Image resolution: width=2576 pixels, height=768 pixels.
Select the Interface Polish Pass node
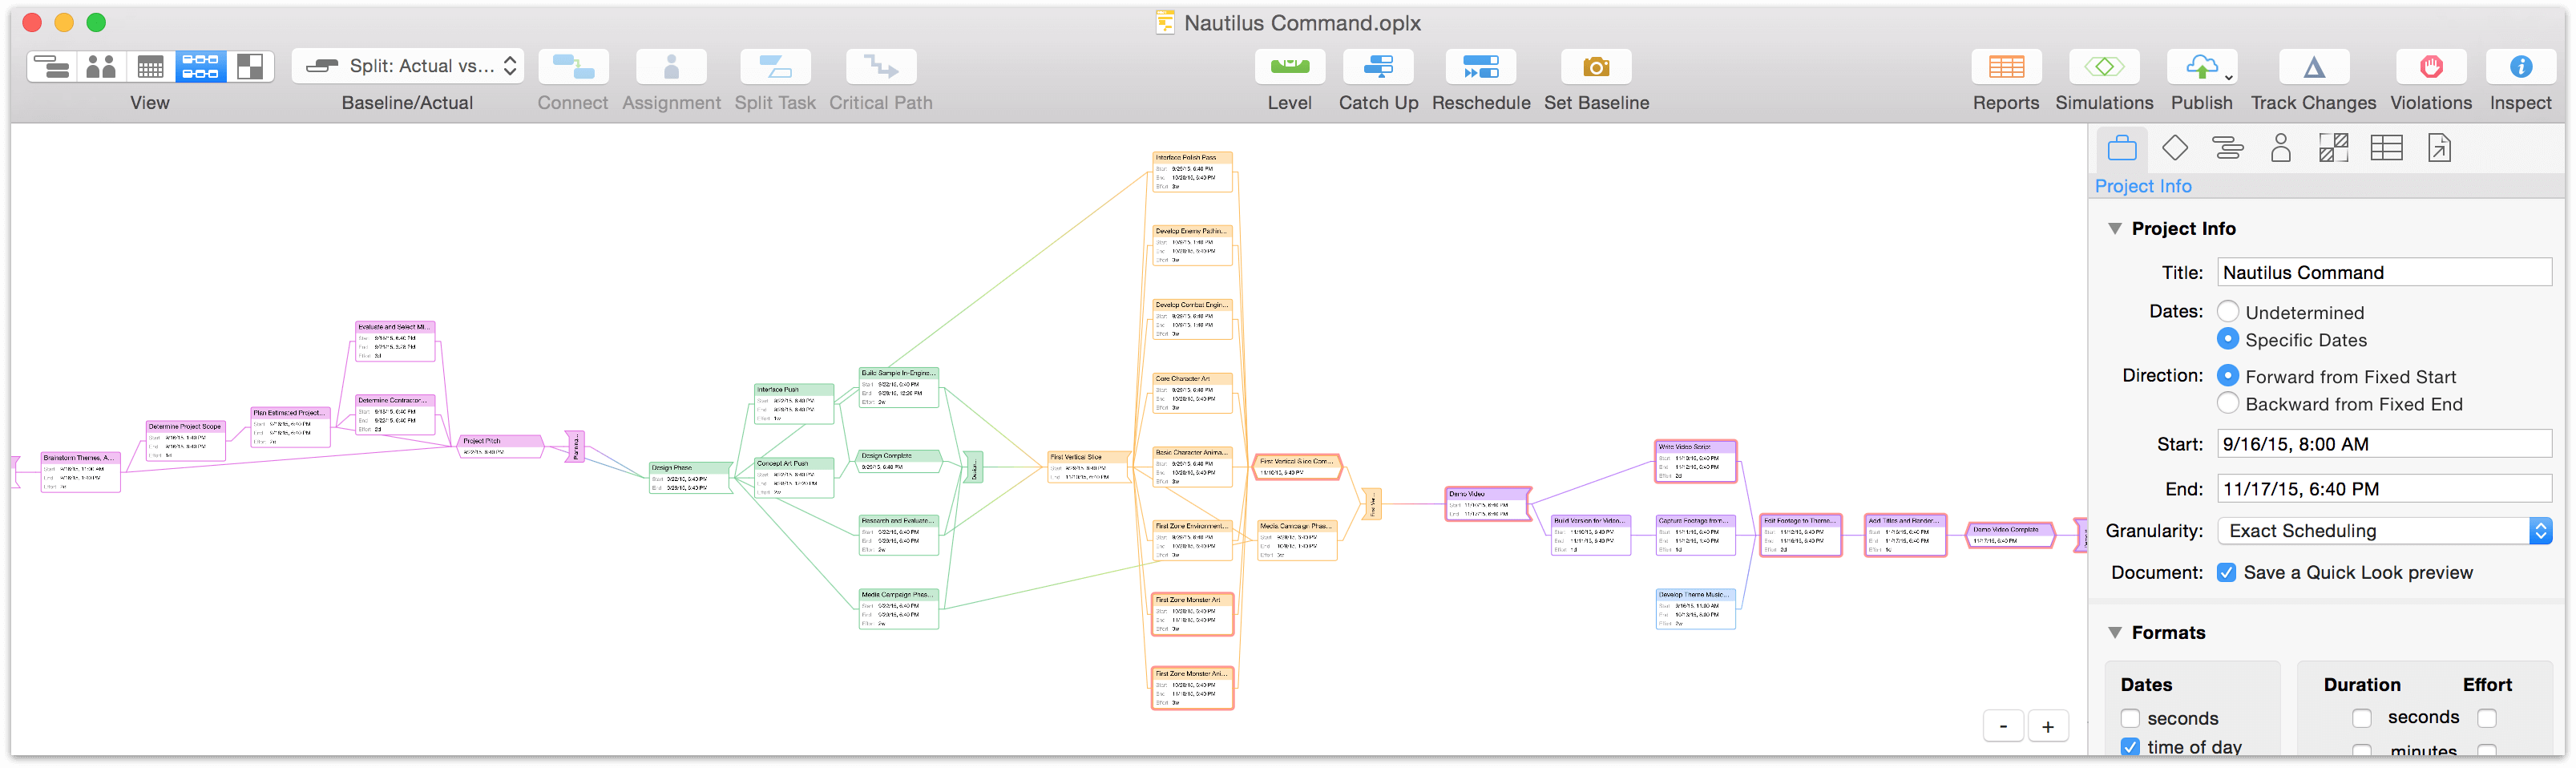pos(1192,172)
